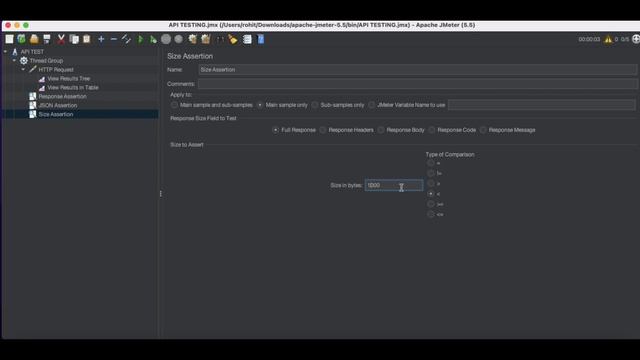
Task: Click the Search binoculars icon
Action: click(220, 39)
